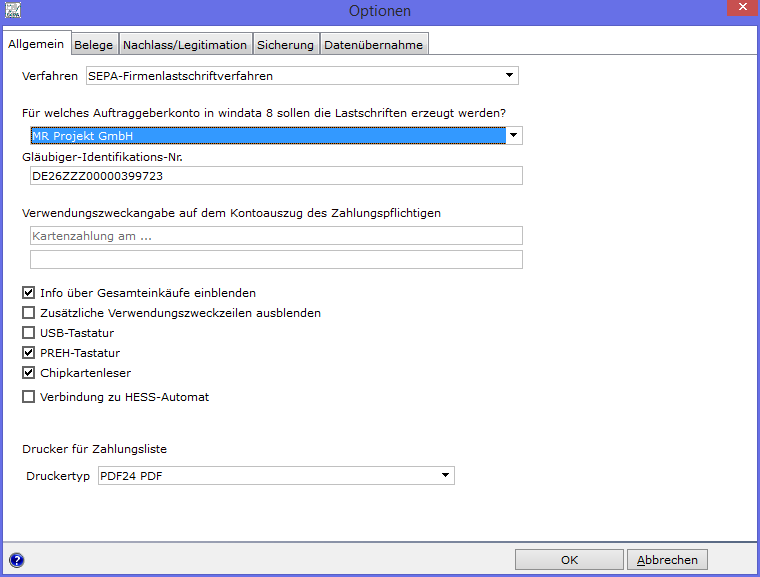Open the Druckertyp PDF24 PDF dropdown

point(445,476)
